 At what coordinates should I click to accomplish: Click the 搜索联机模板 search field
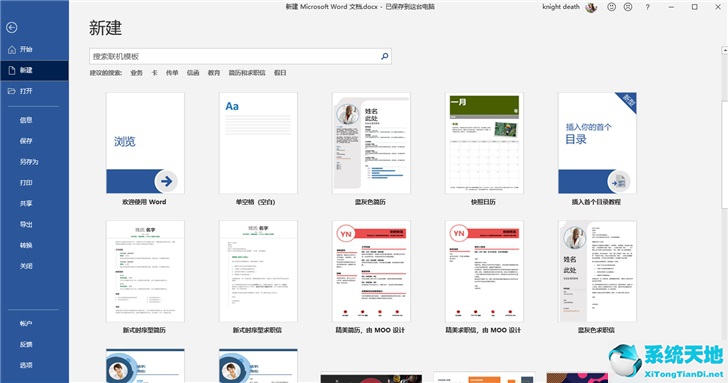240,56
